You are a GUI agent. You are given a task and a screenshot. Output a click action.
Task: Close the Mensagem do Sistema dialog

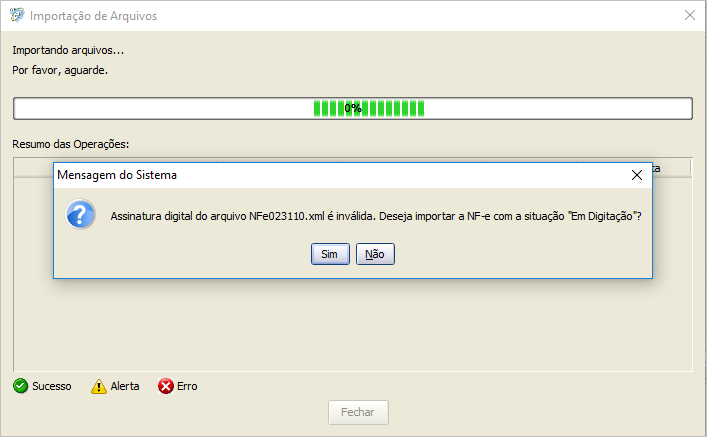637,175
